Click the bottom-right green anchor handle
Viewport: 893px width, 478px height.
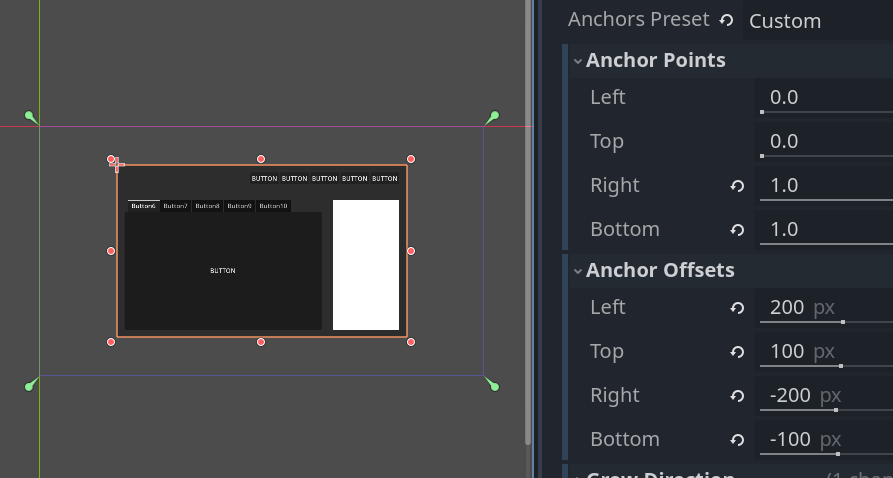tap(492, 384)
